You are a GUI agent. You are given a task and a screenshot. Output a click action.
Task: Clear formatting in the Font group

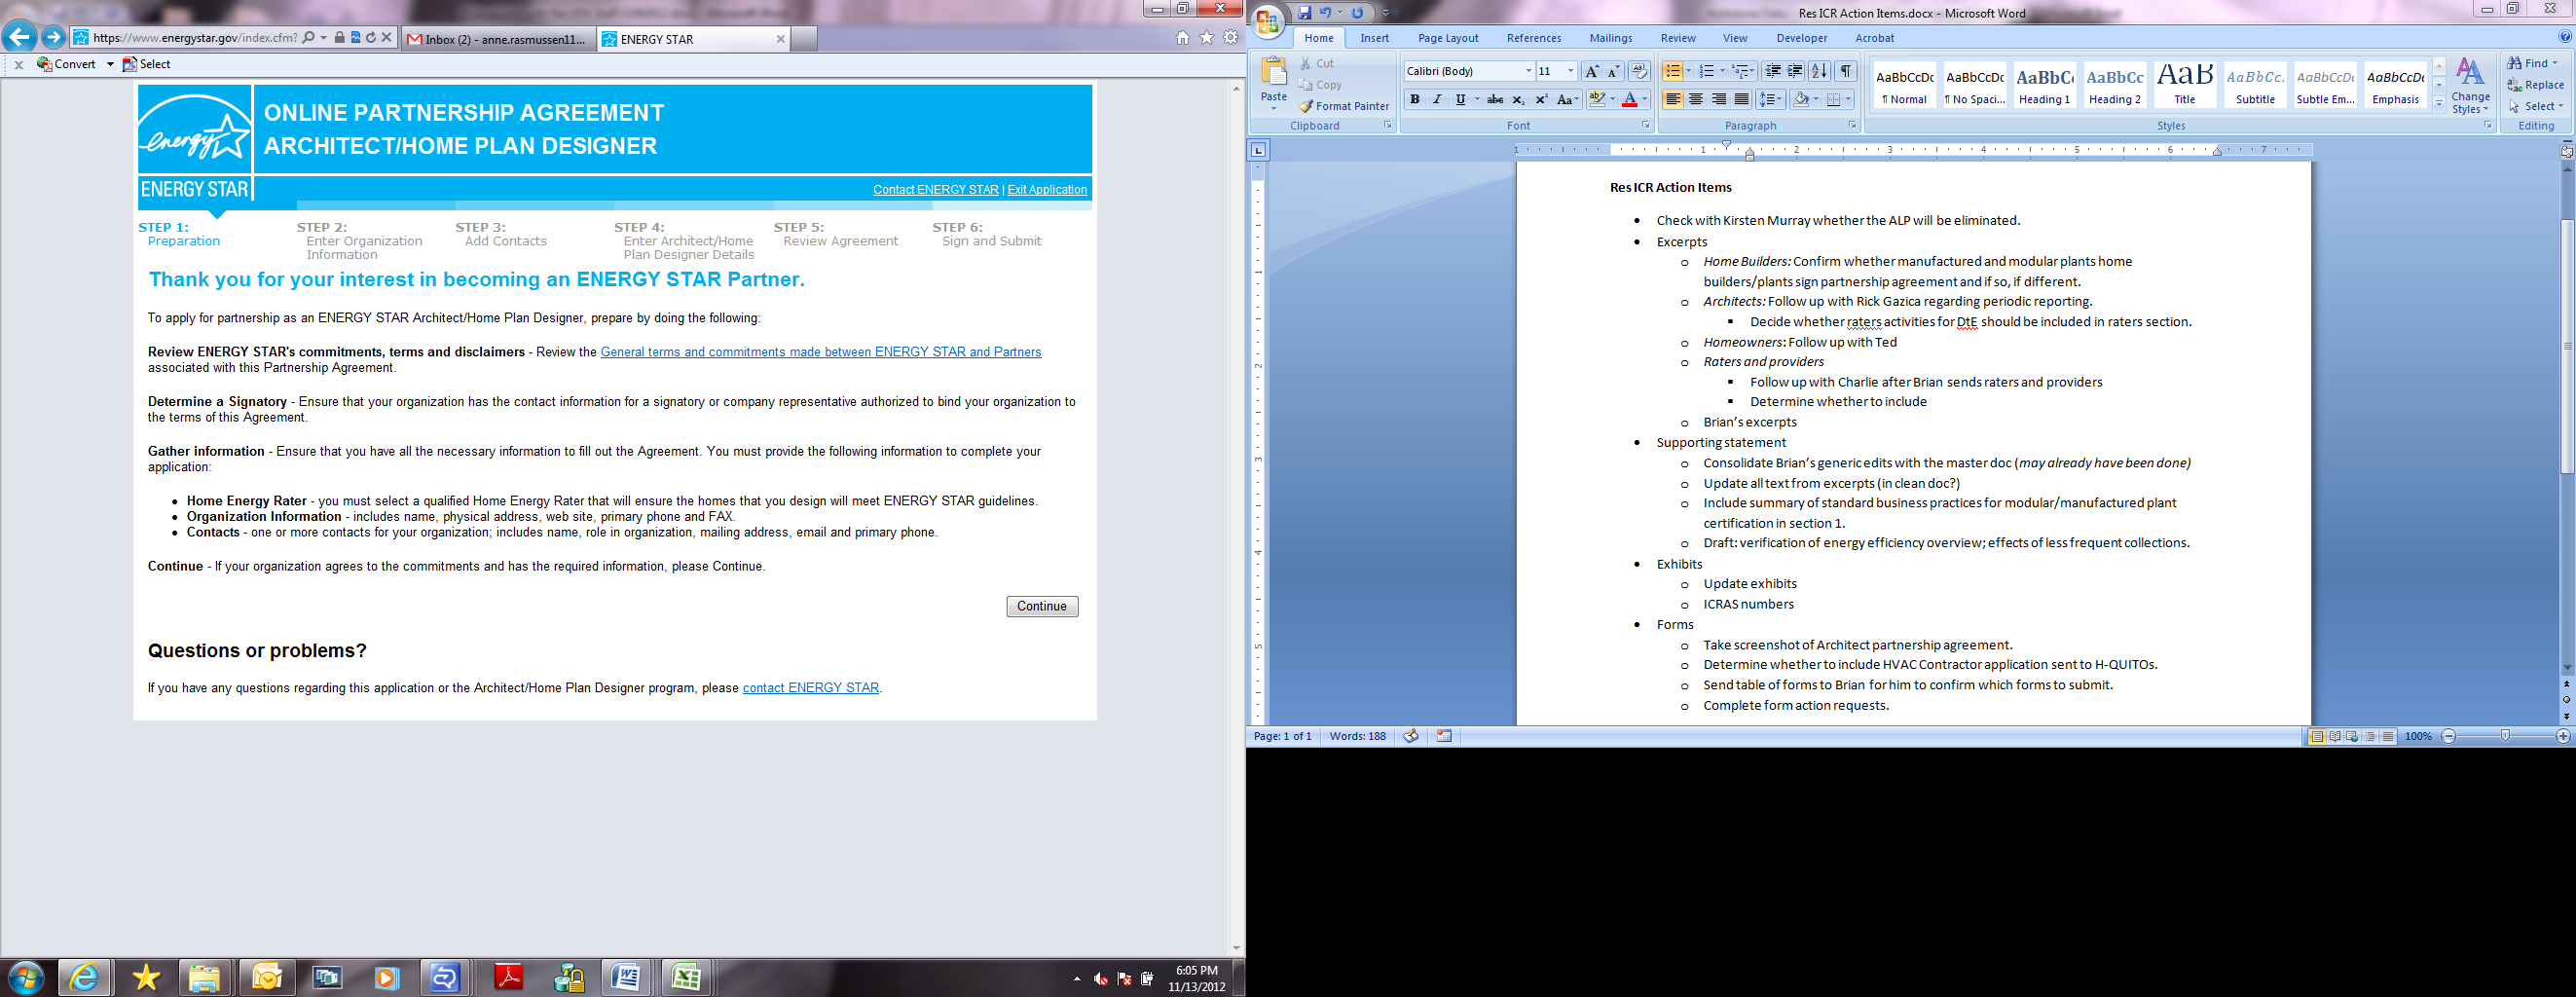[x=1639, y=71]
